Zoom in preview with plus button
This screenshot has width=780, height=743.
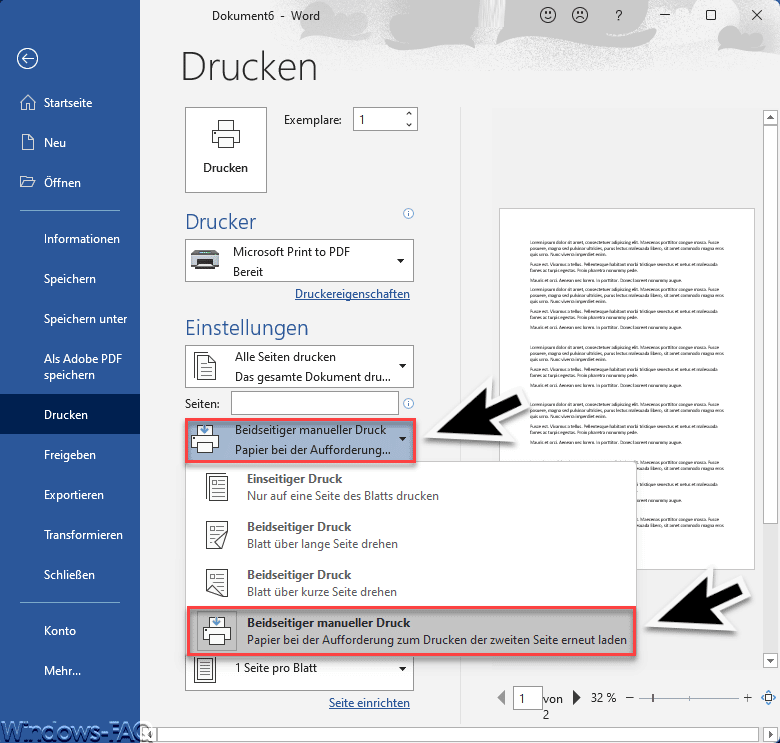point(747,698)
